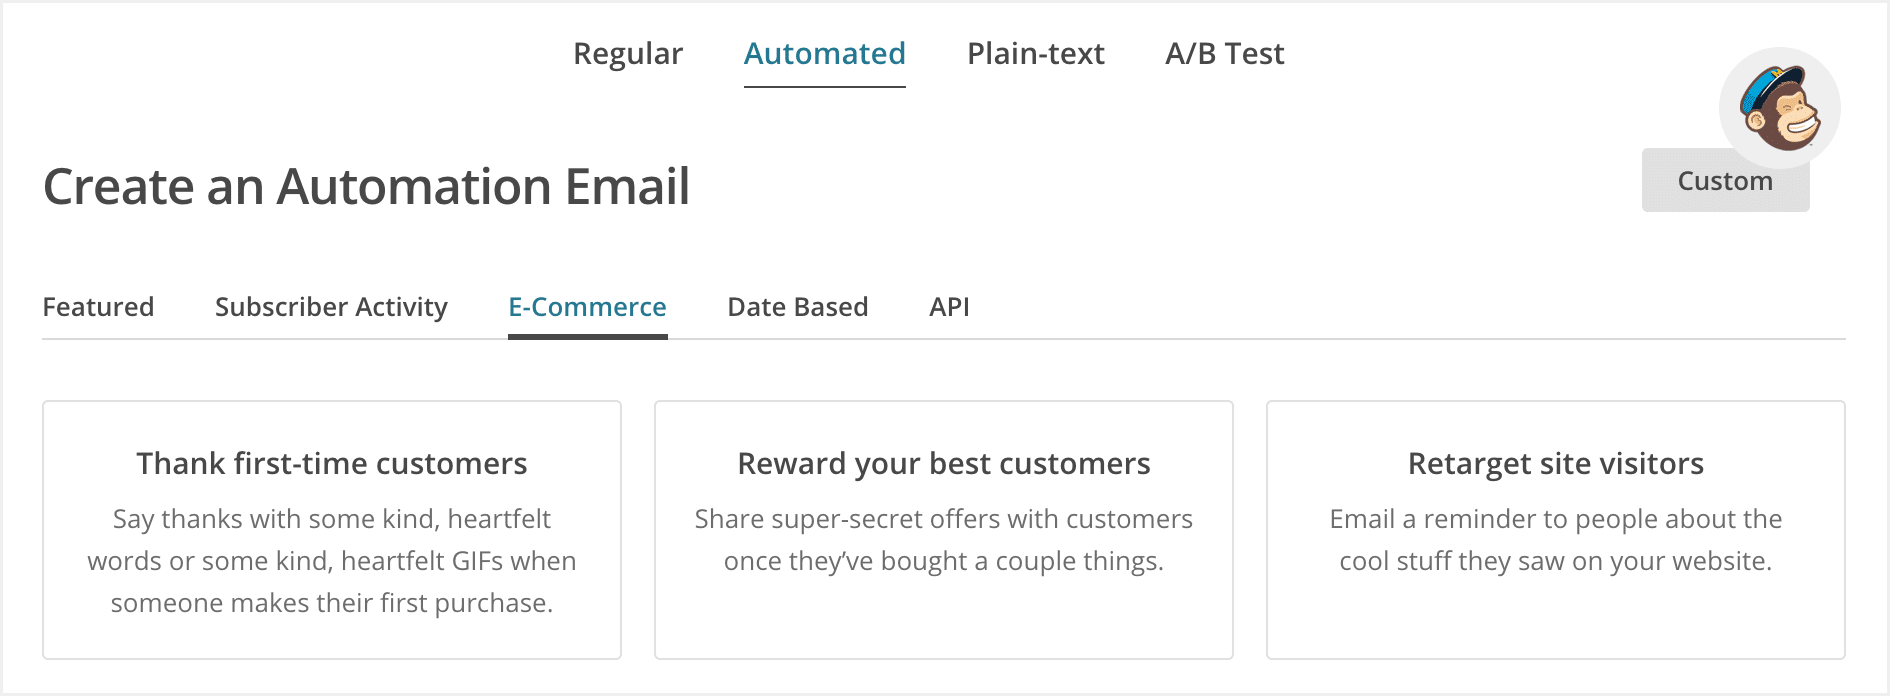Screen dimensions: 1890x696
Task: Open the Featured templates tab
Action: pos(98,307)
